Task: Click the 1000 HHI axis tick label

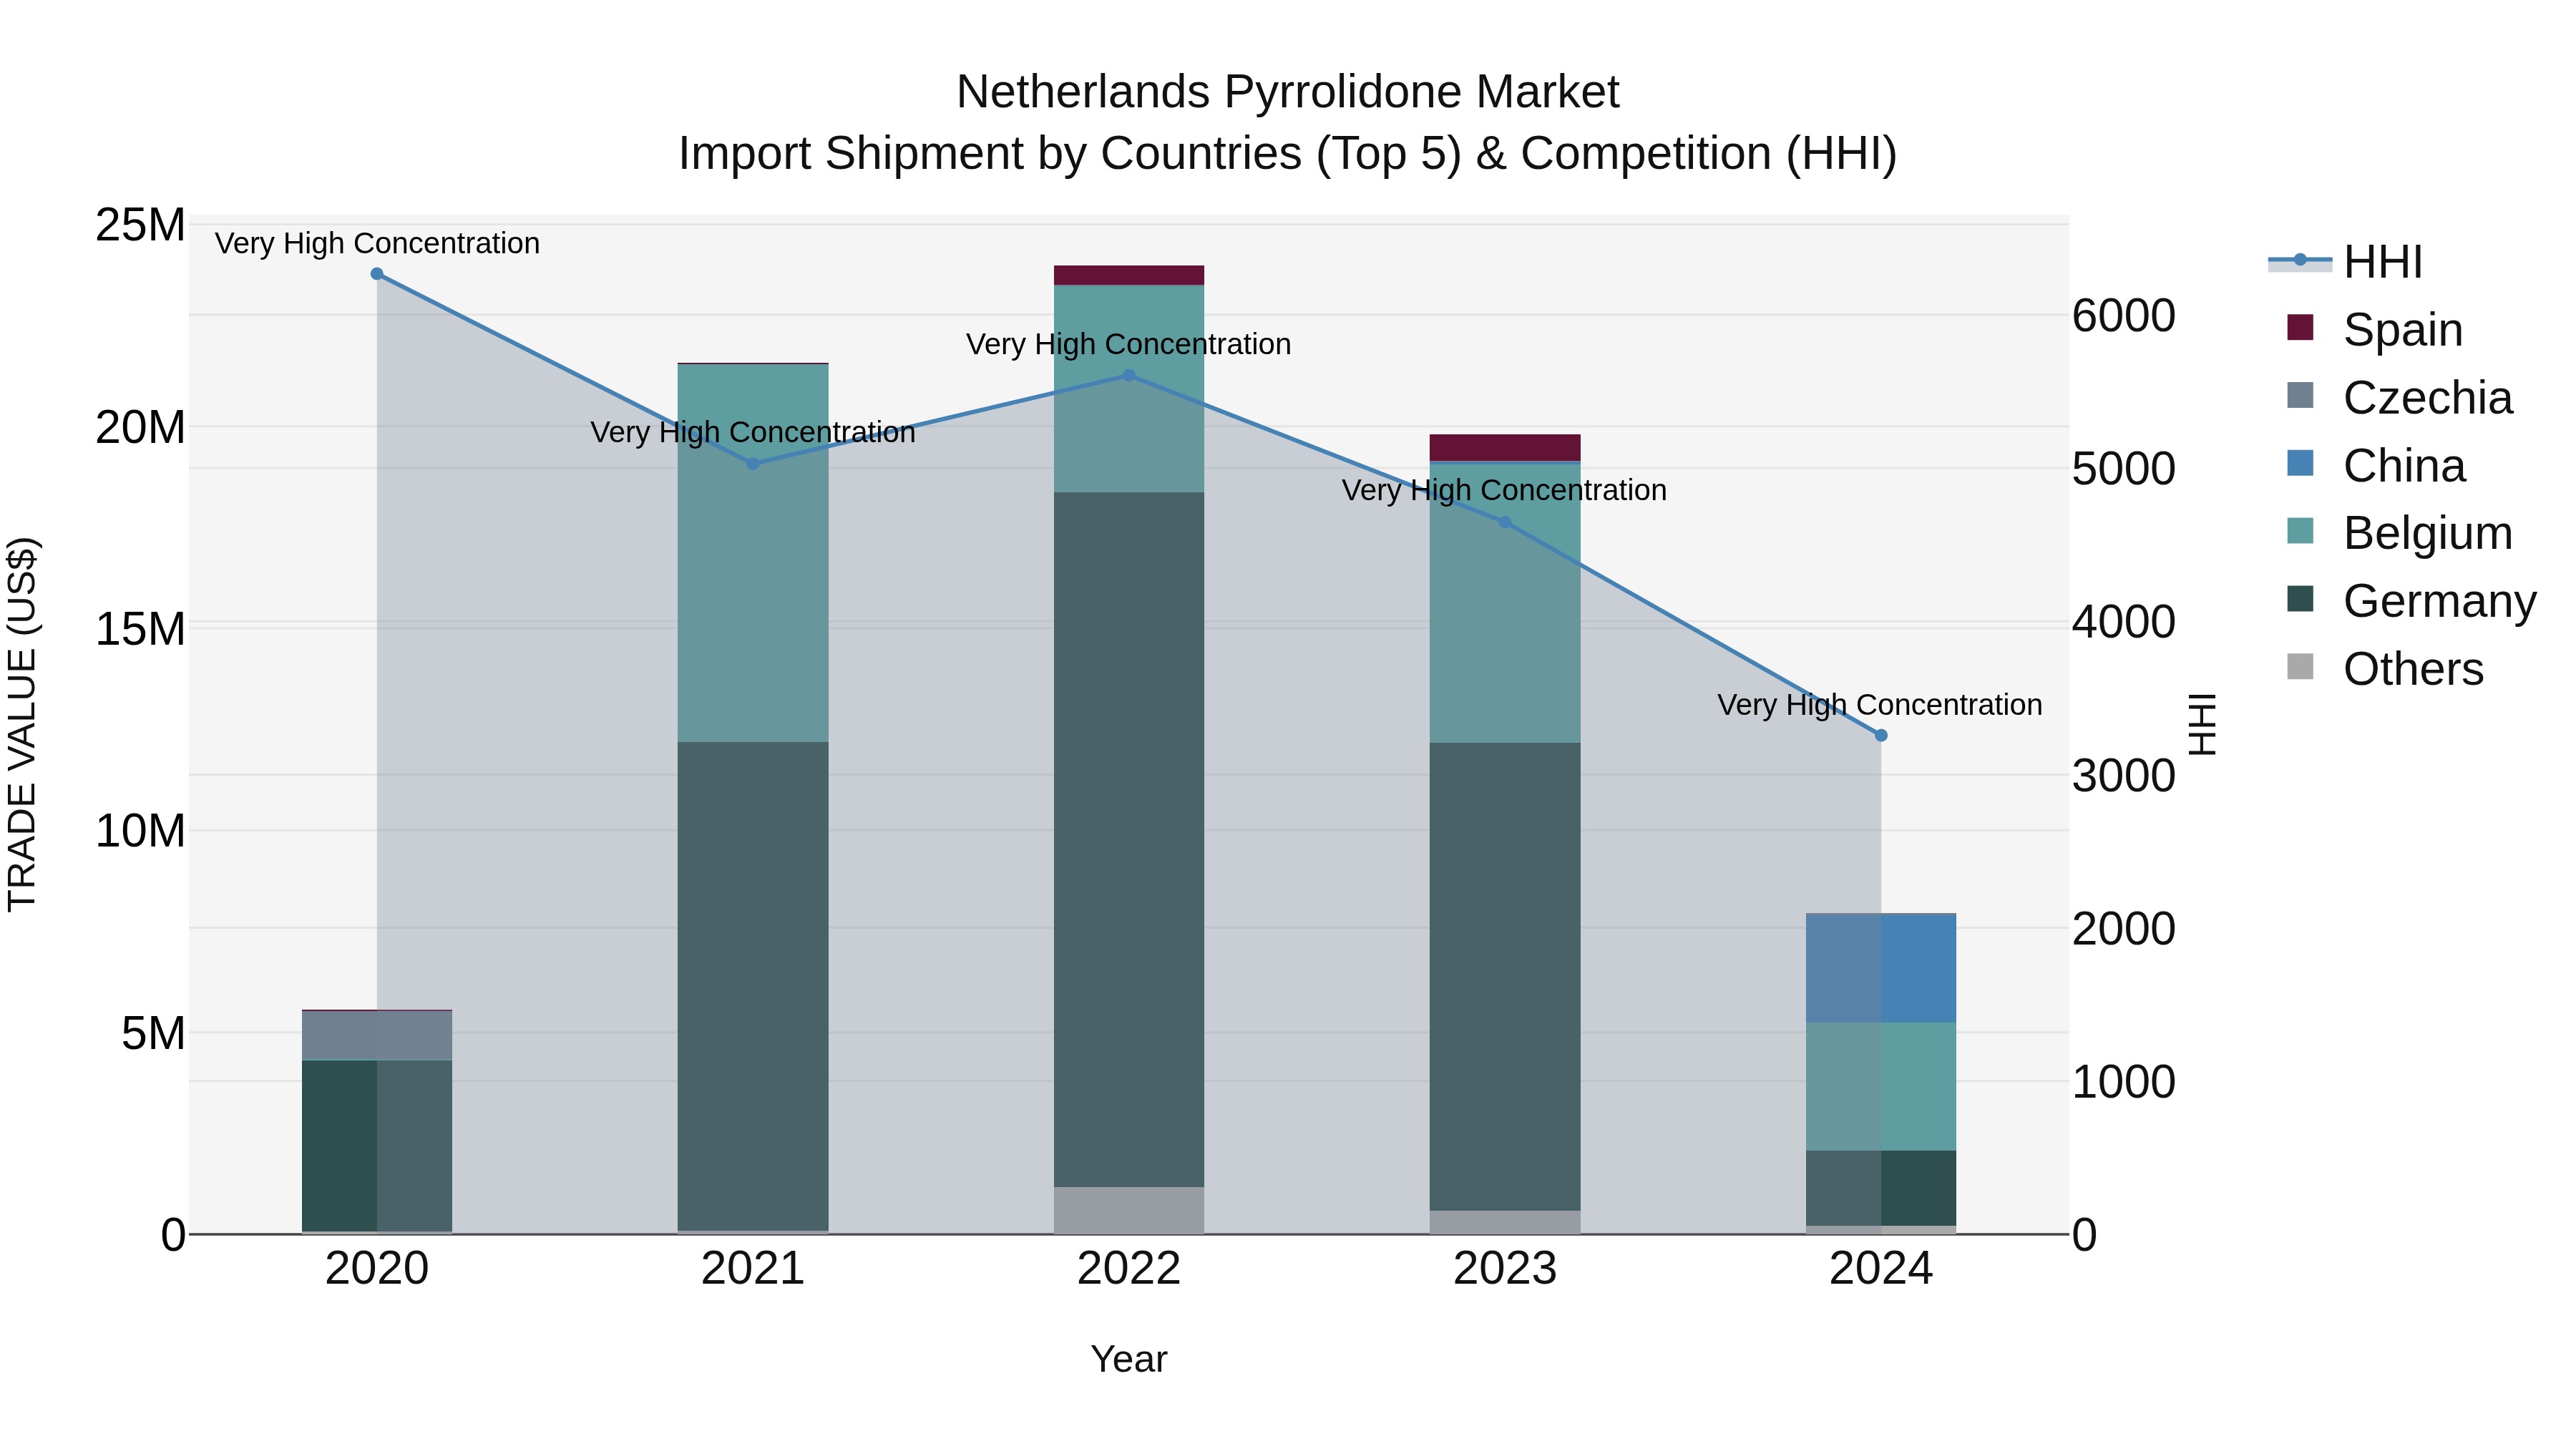Action: pyautogui.click(x=2124, y=1081)
